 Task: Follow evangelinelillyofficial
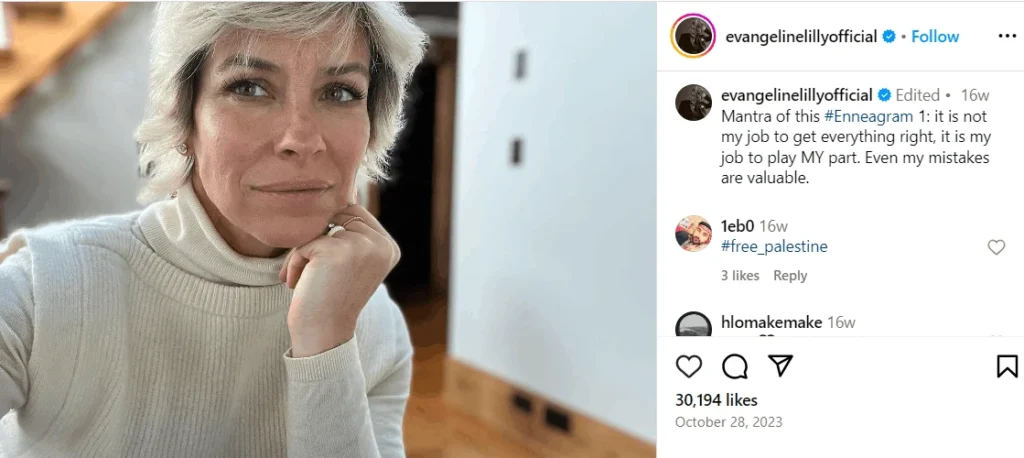click(935, 37)
